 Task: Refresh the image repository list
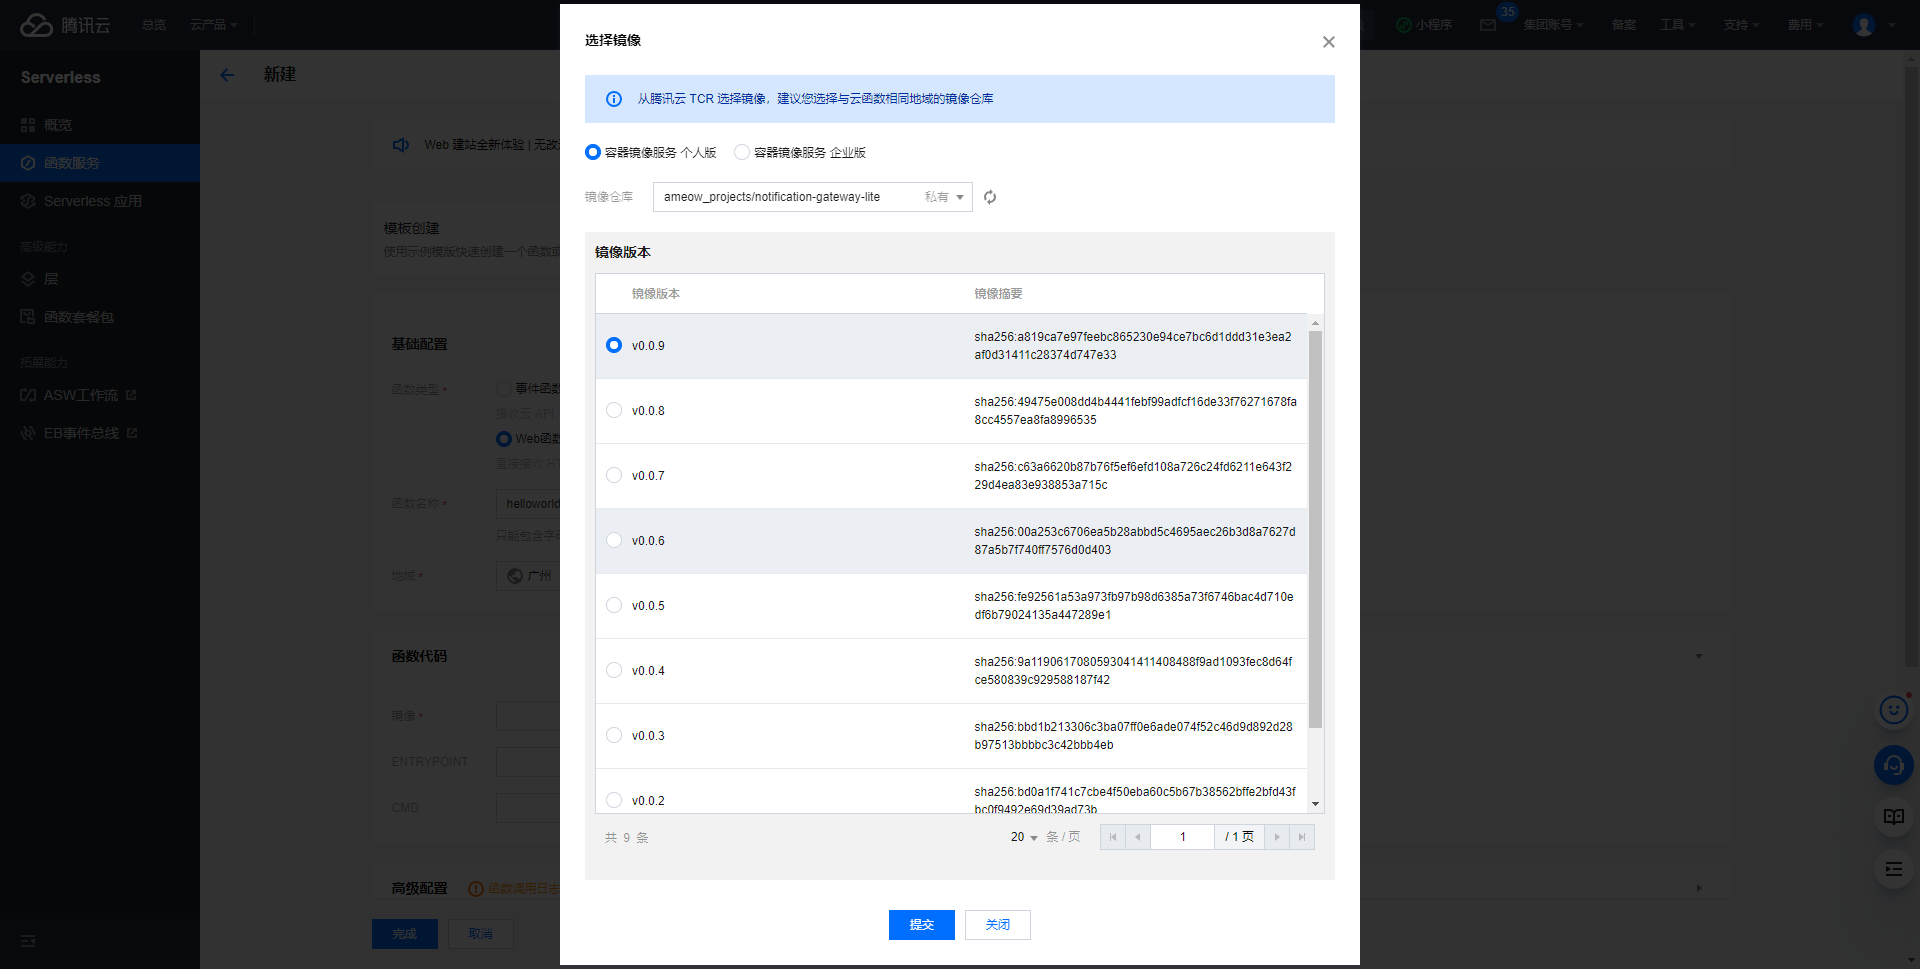point(989,197)
